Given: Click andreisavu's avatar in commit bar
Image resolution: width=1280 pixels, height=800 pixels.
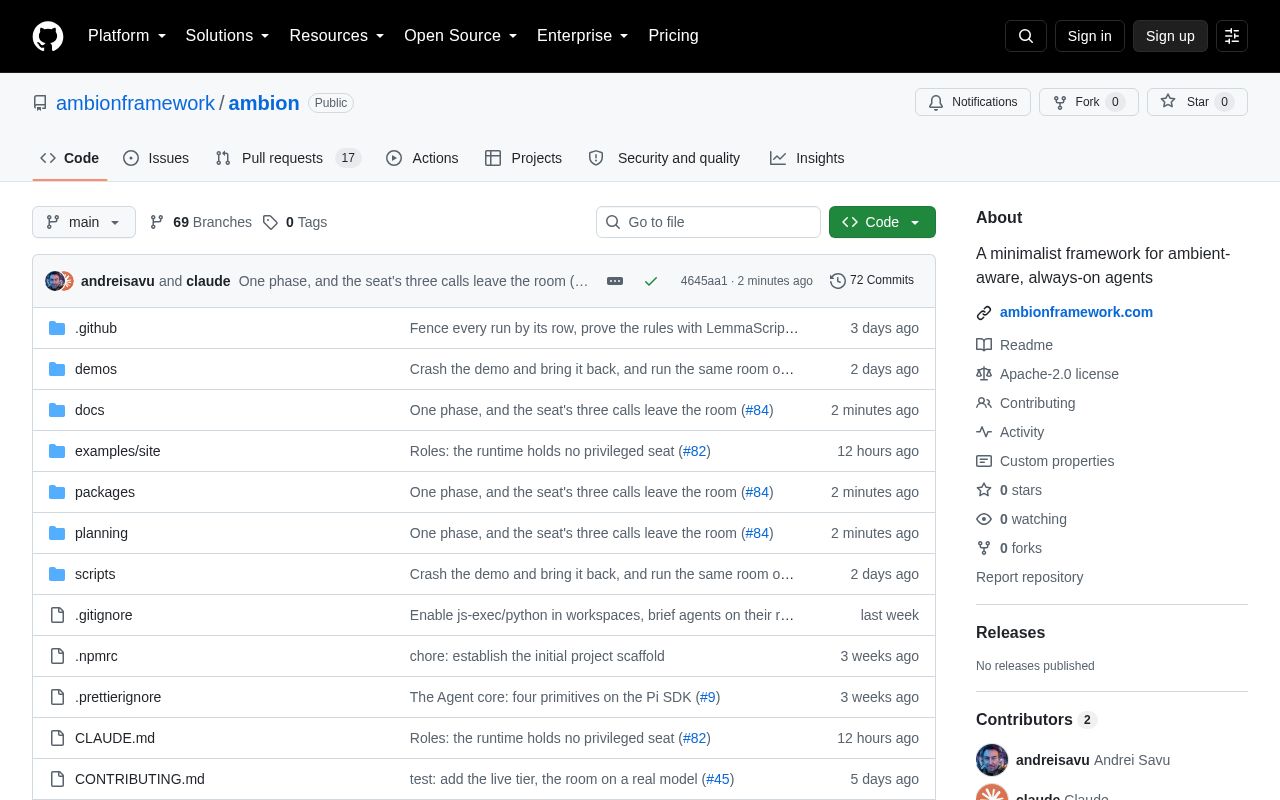Looking at the screenshot, I should coord(54,281).
